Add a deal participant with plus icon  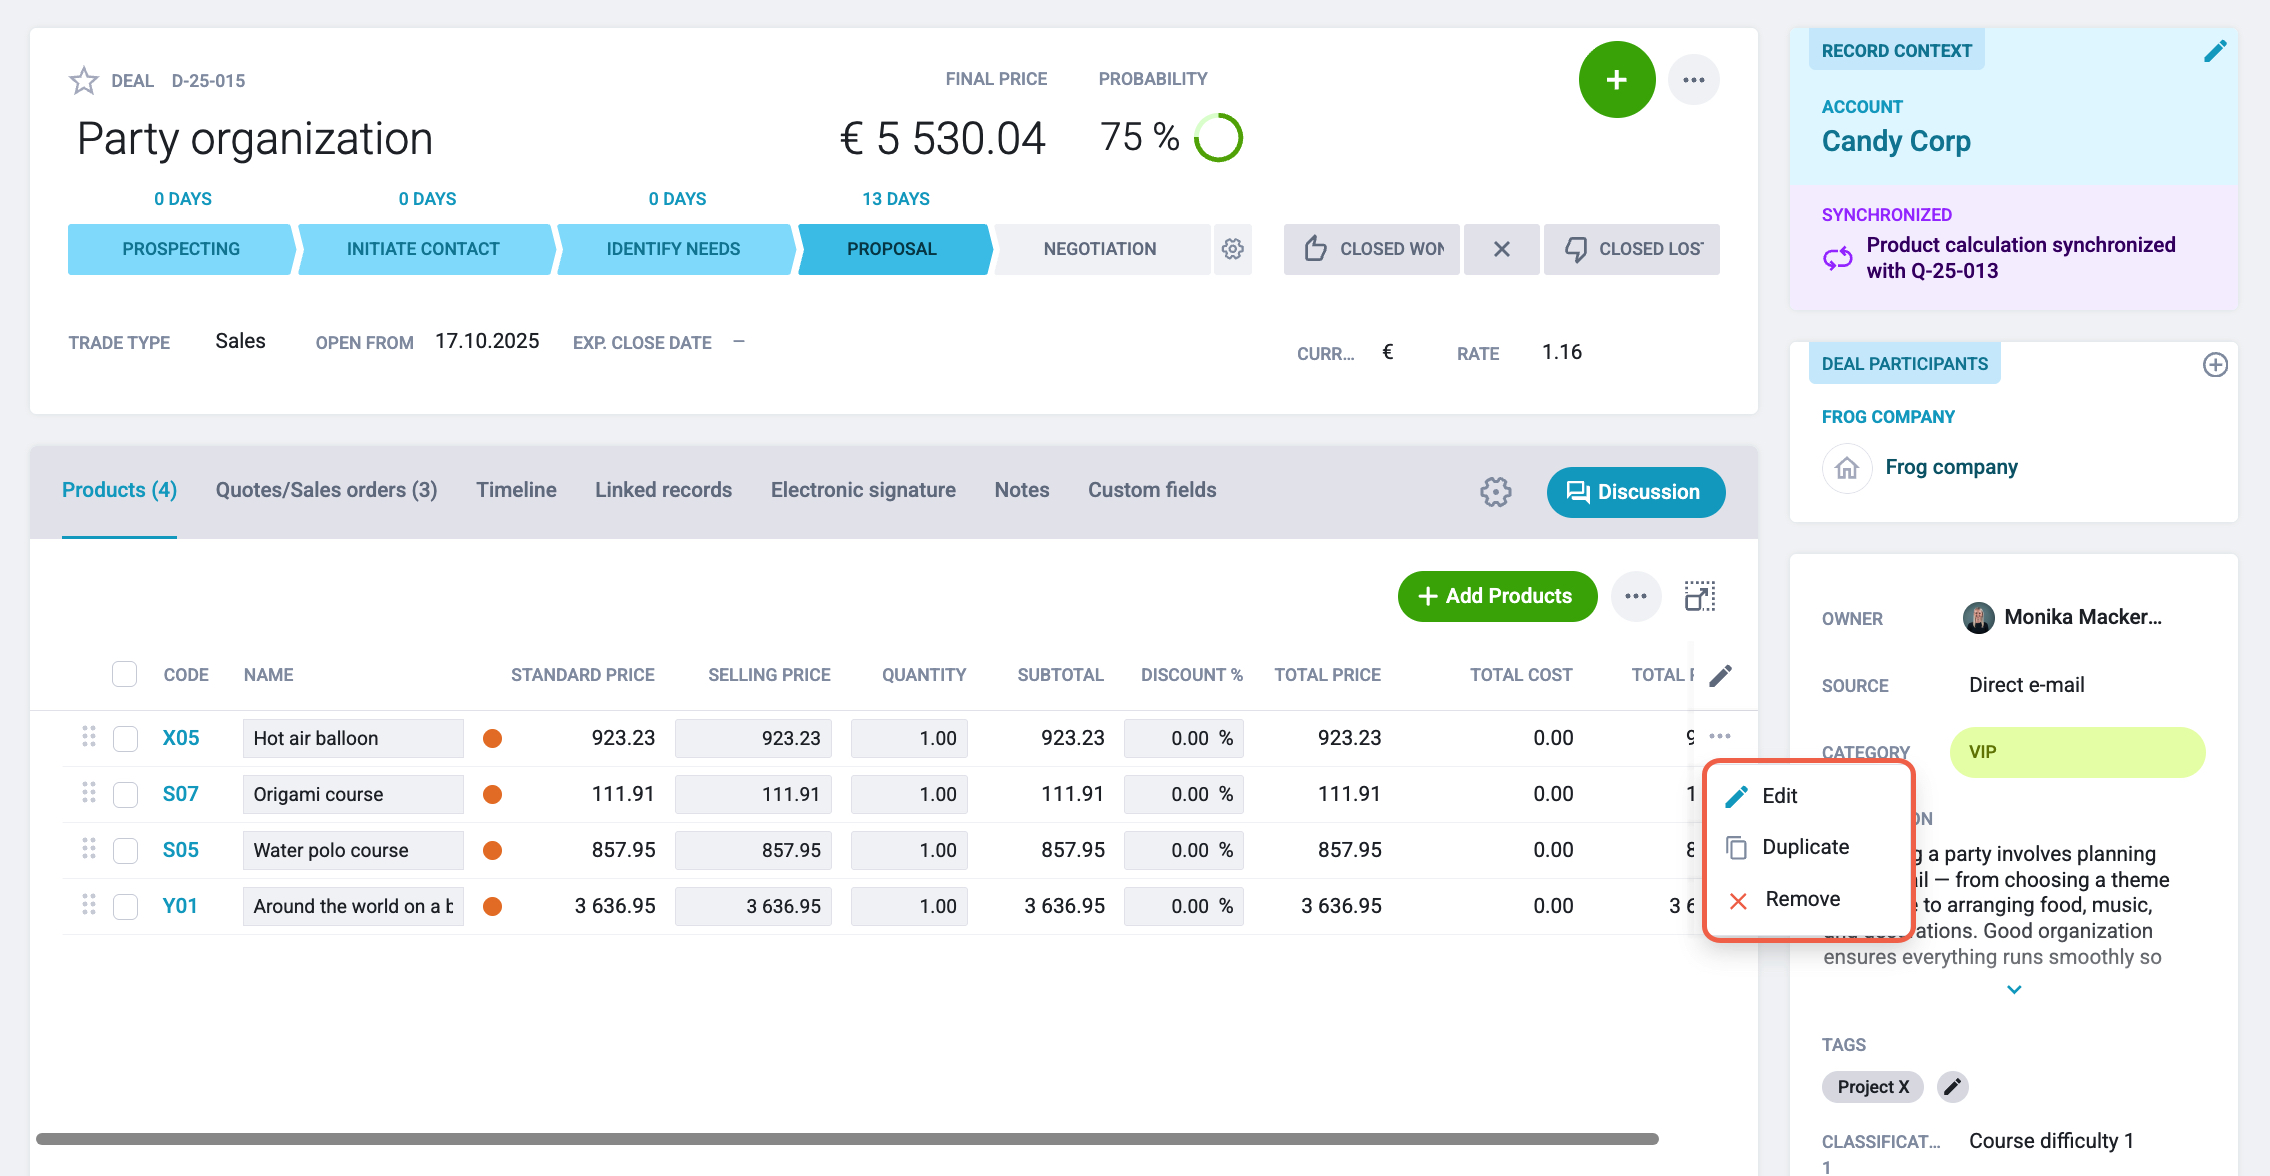pos(2215,365)
